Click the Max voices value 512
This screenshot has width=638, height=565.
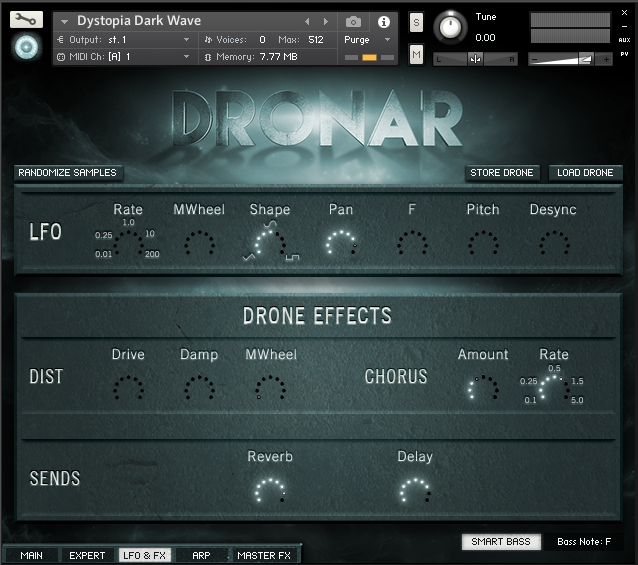pos(316,39)
